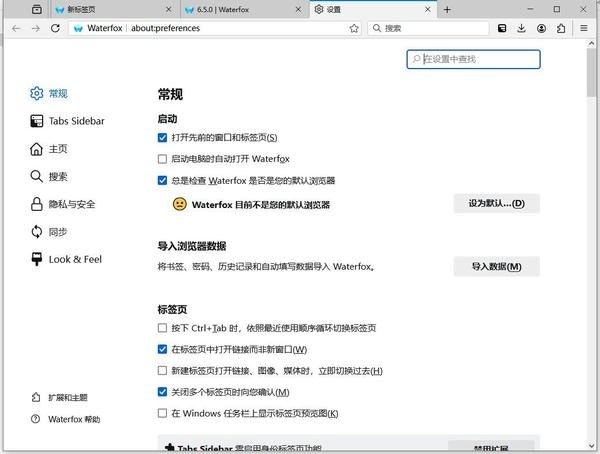Open the hamburger application menu
600x454 pixels.
click(x=584, y=28)
